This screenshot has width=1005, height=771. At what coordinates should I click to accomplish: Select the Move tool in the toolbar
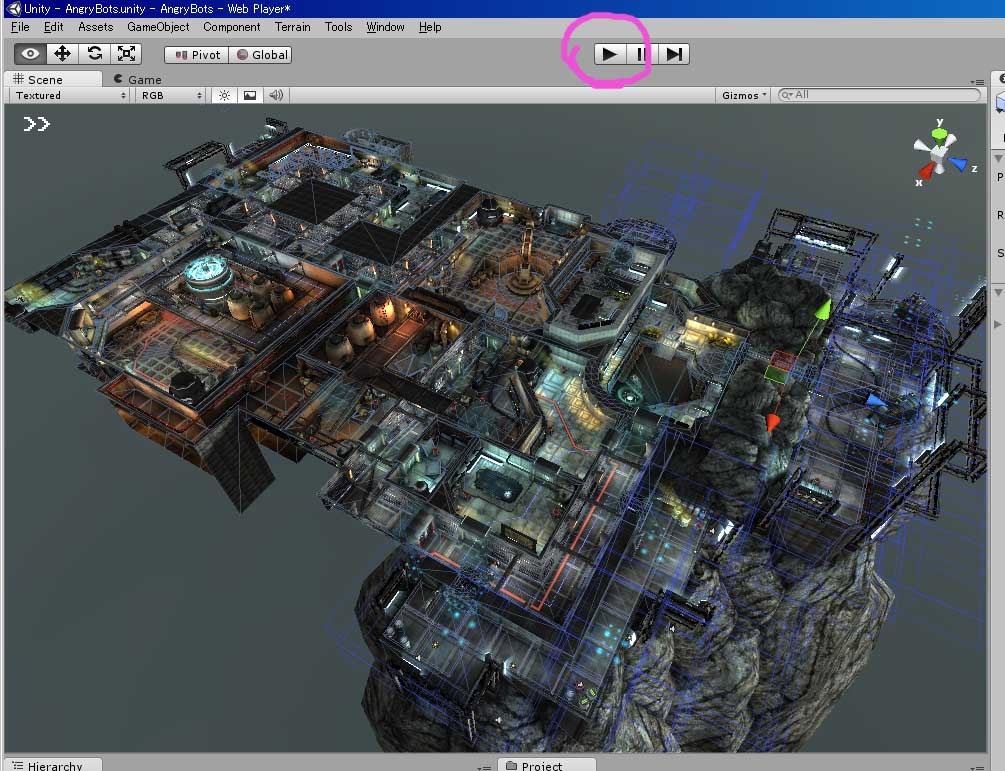click(62, 53)
